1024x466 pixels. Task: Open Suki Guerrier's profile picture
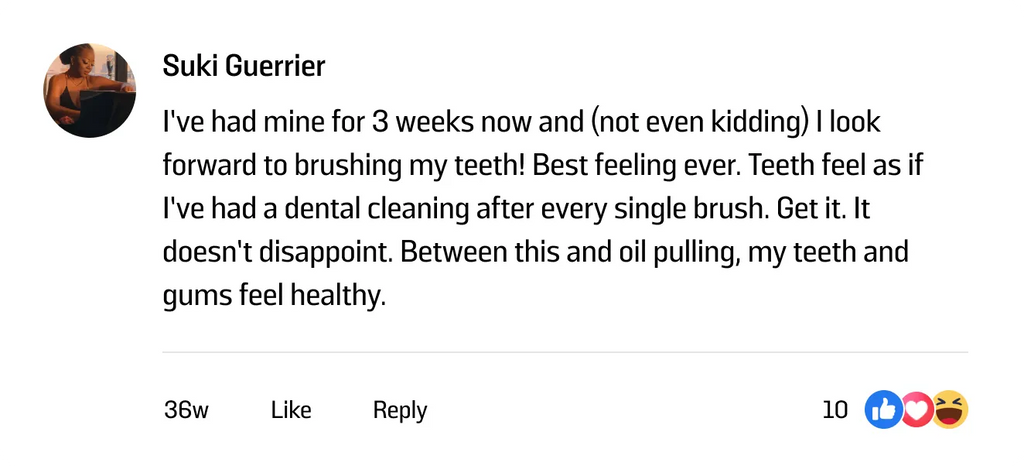coord(90,90)
